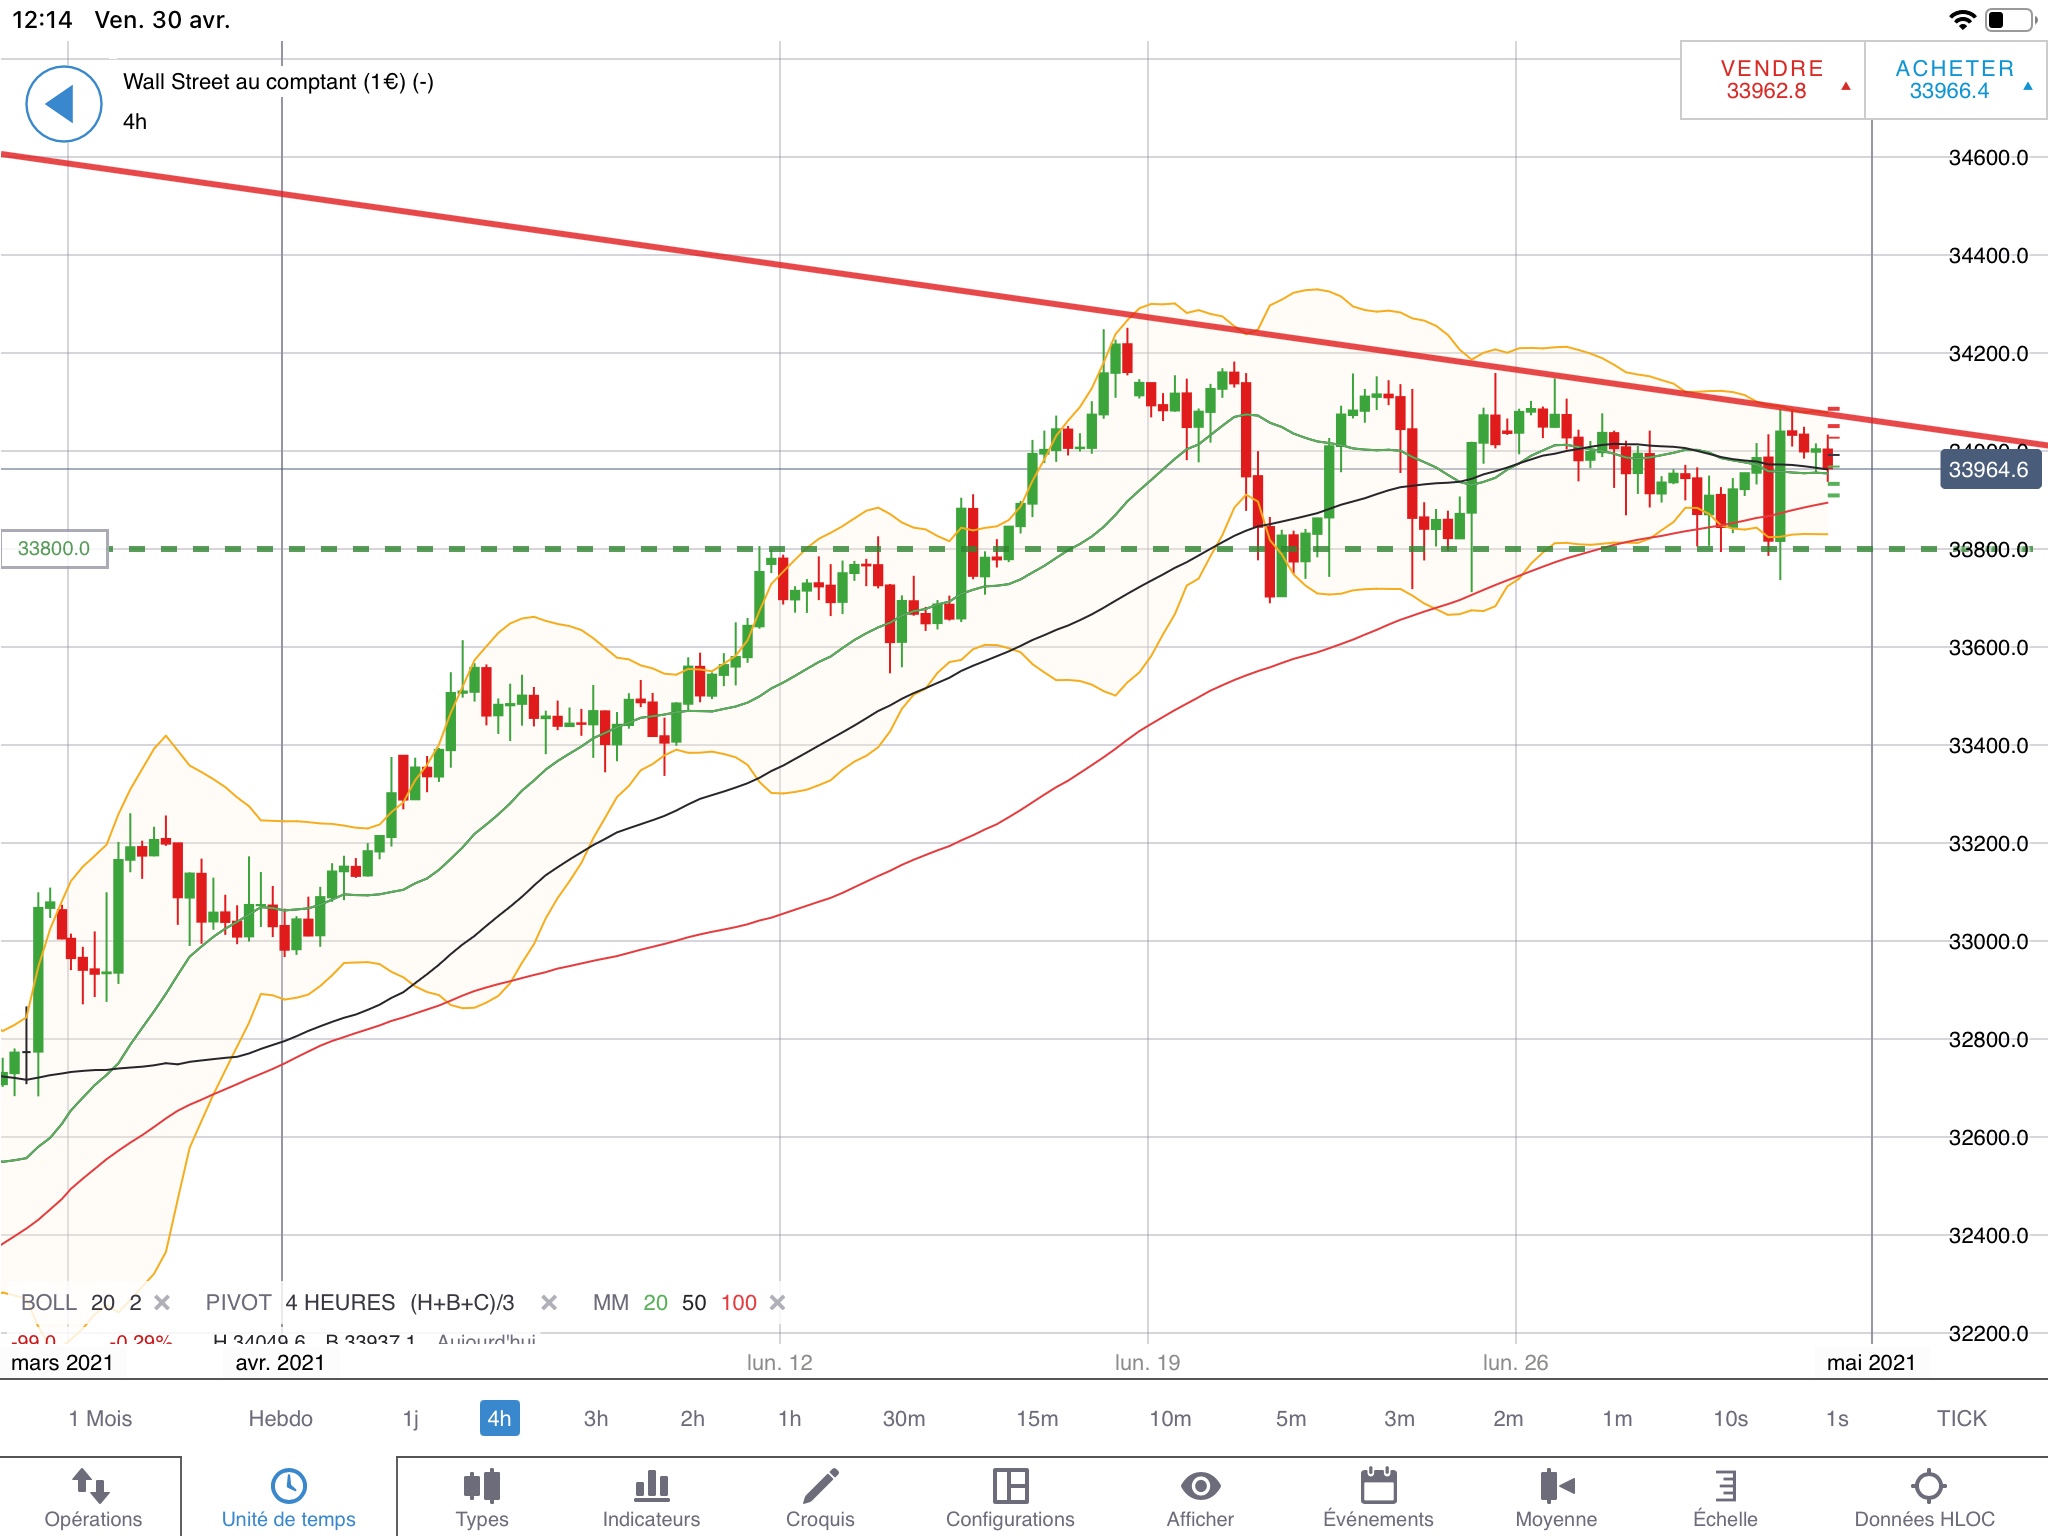Switch timeframe to 1h
The width and height of the screenshot is (2048, 1536).
789,1419
